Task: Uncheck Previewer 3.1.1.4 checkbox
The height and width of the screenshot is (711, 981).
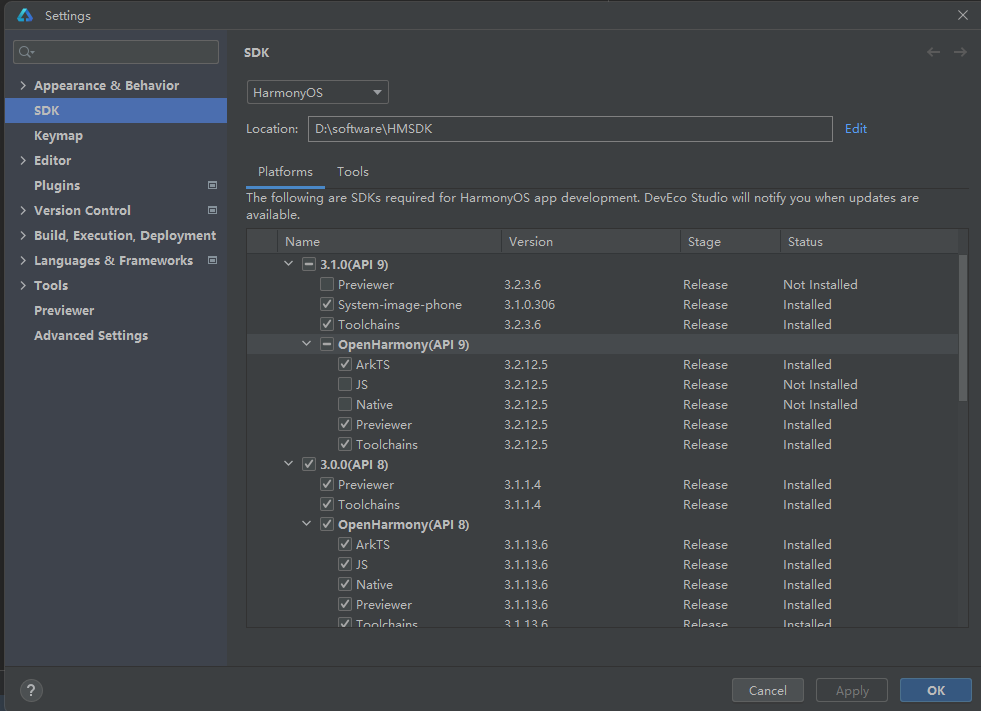Action: (327, 484)
